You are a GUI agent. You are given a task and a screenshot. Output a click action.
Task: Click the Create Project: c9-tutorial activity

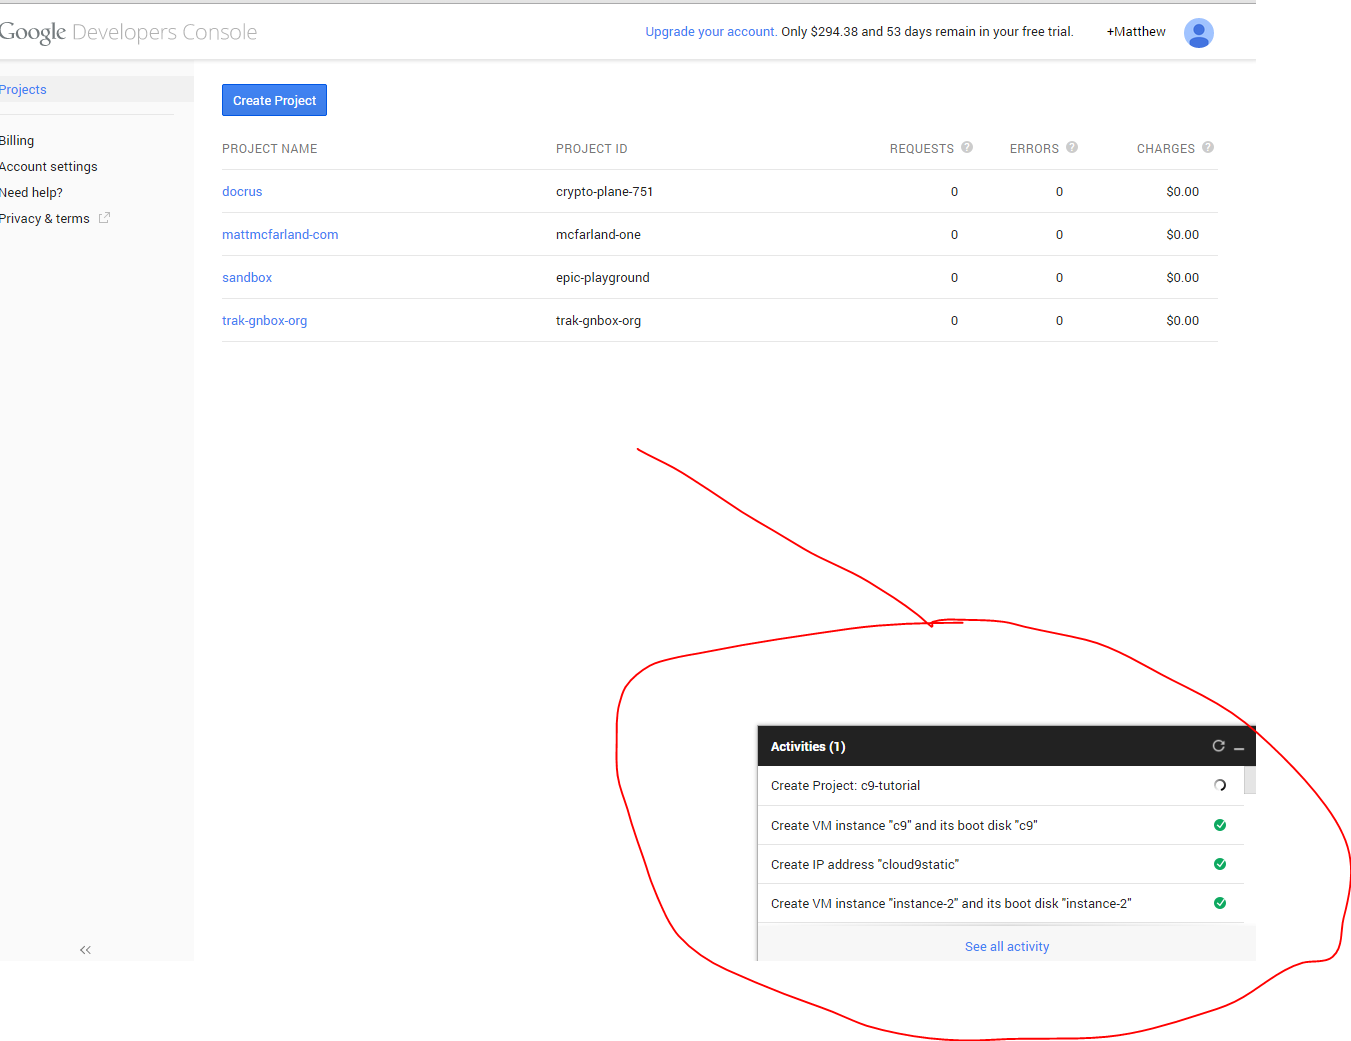coord(1000,786)
